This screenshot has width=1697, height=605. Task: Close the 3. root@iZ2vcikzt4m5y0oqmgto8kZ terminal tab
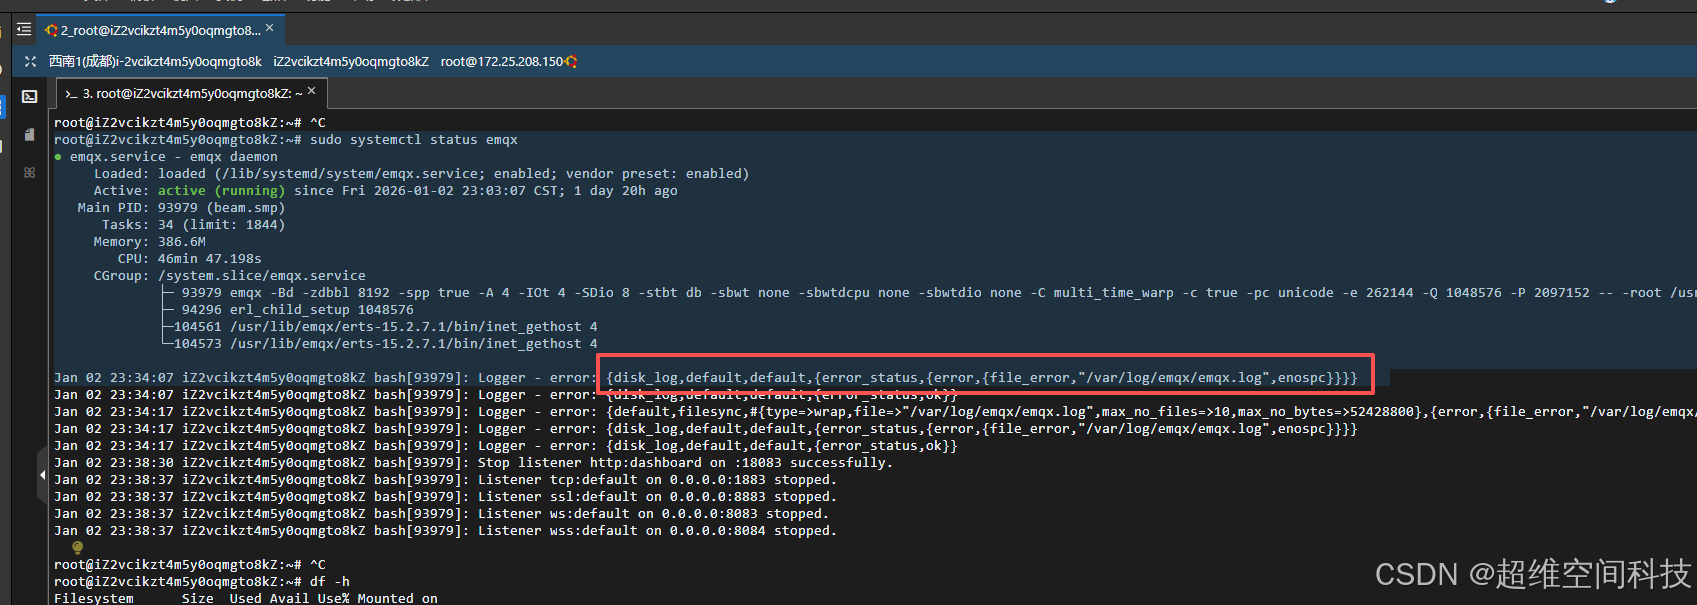click(x=312, y=91)
